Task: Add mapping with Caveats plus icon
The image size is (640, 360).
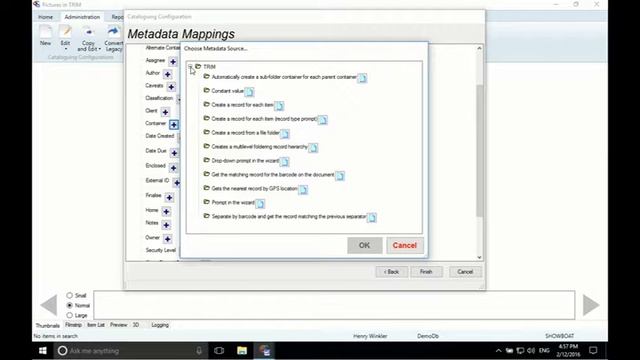Action: [171, 87]
